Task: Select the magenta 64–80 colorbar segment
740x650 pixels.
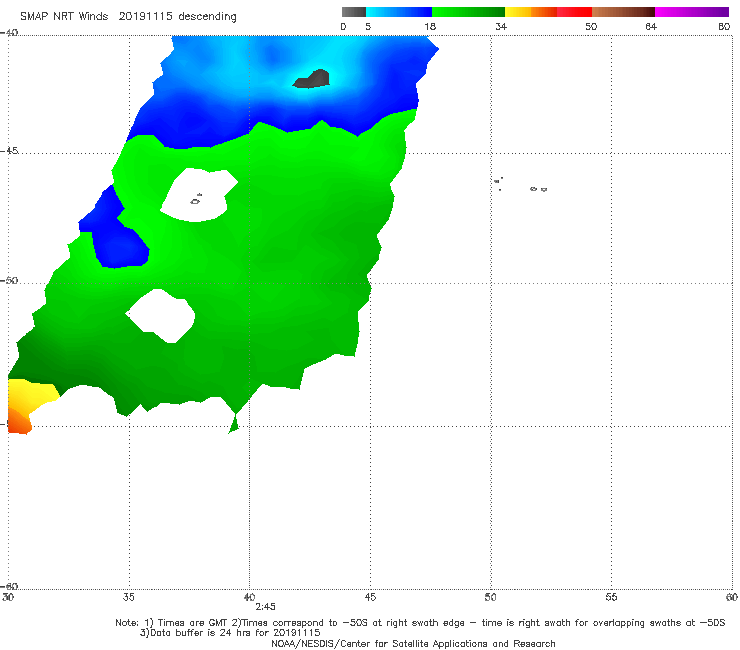Action: coord(692,12)
